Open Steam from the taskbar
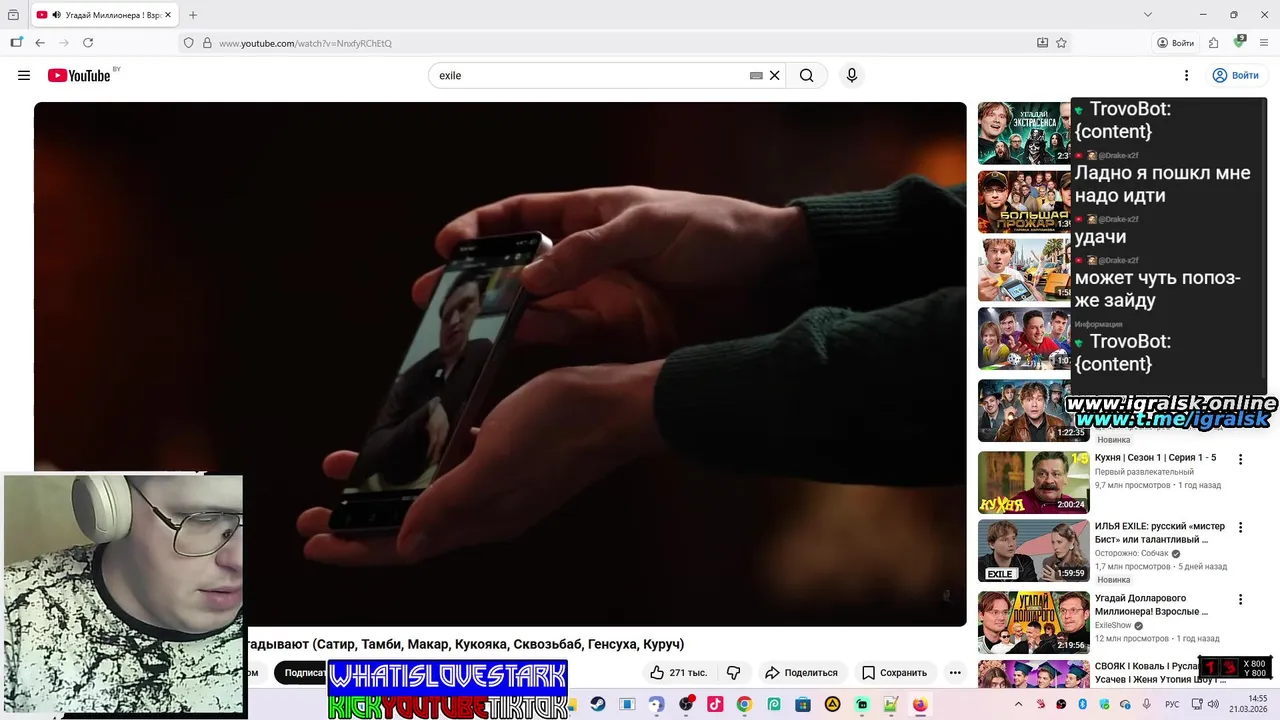The width and height of the screenshot is (1280, 720). pyautogui.click(x=598, y=704)
